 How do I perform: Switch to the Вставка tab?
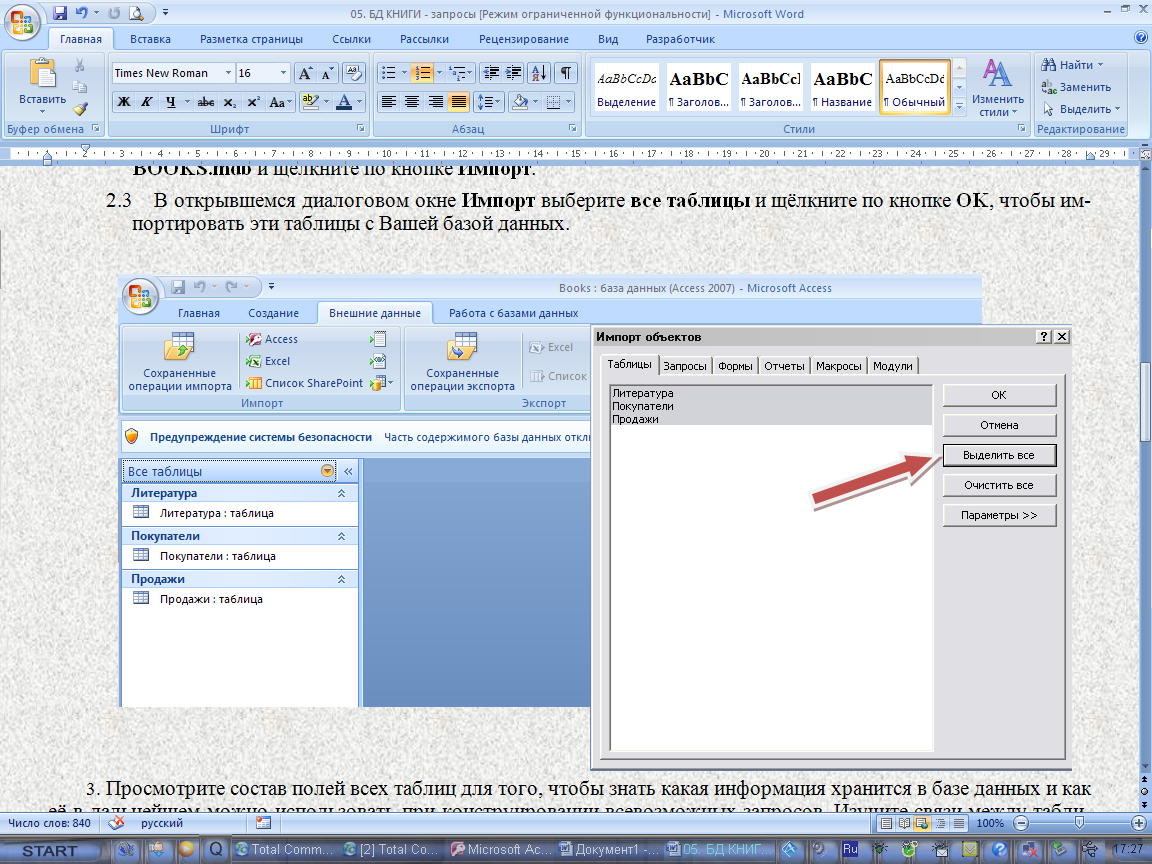(150, 39)
